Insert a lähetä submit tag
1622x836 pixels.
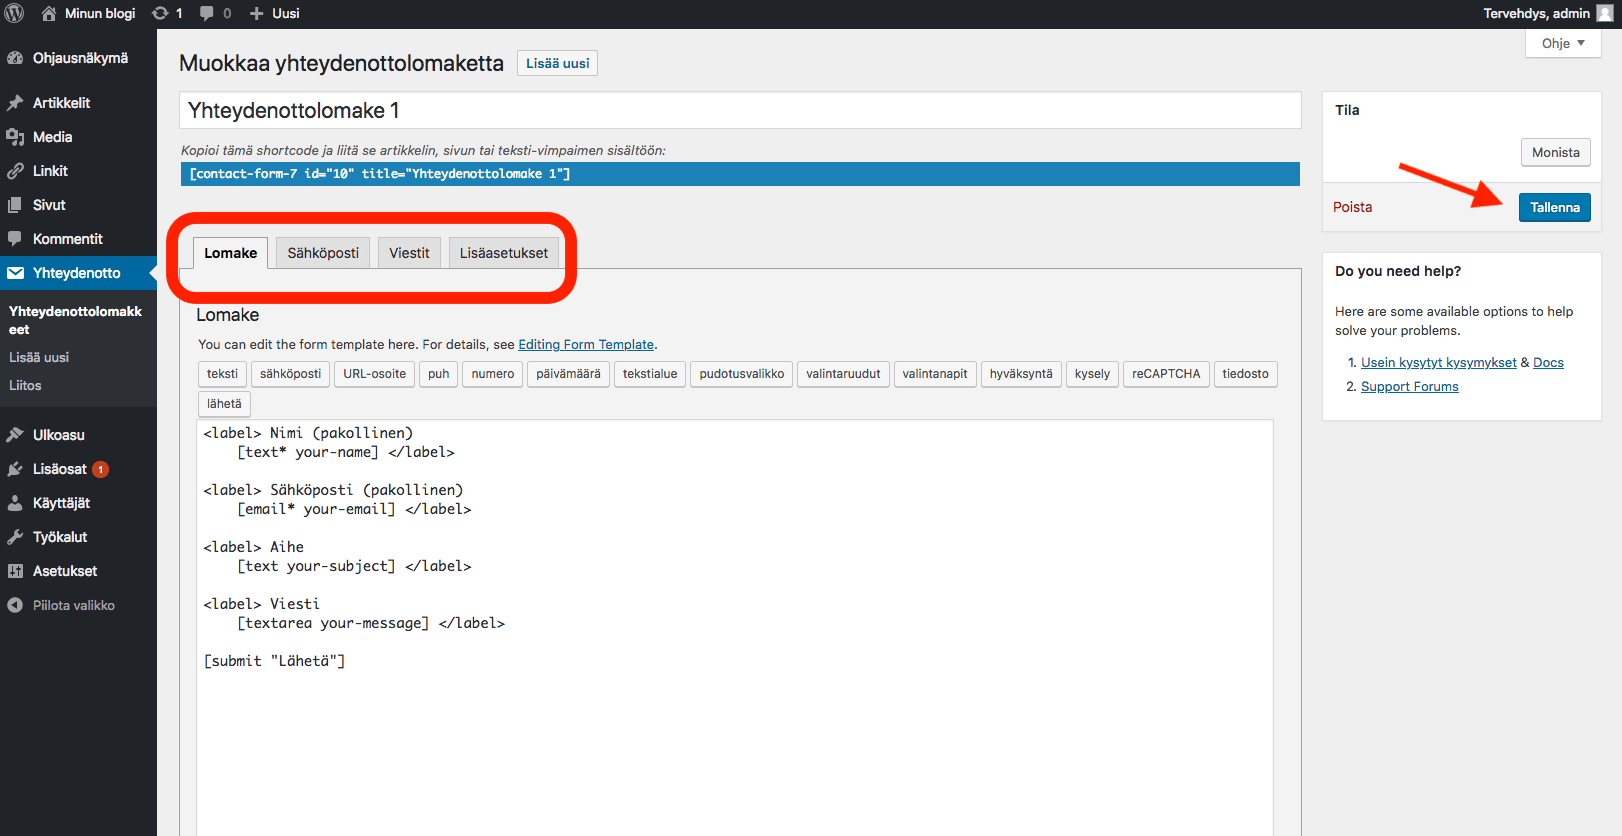pos(224,404)
